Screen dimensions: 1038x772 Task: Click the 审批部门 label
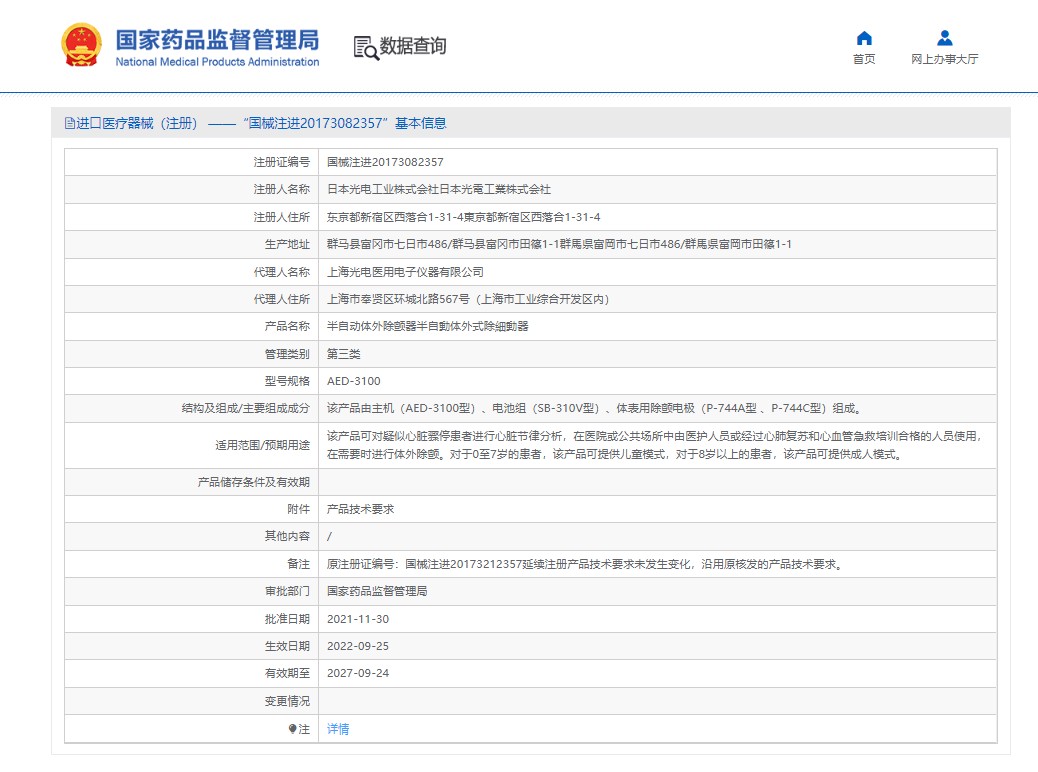[x=287, y=591]
